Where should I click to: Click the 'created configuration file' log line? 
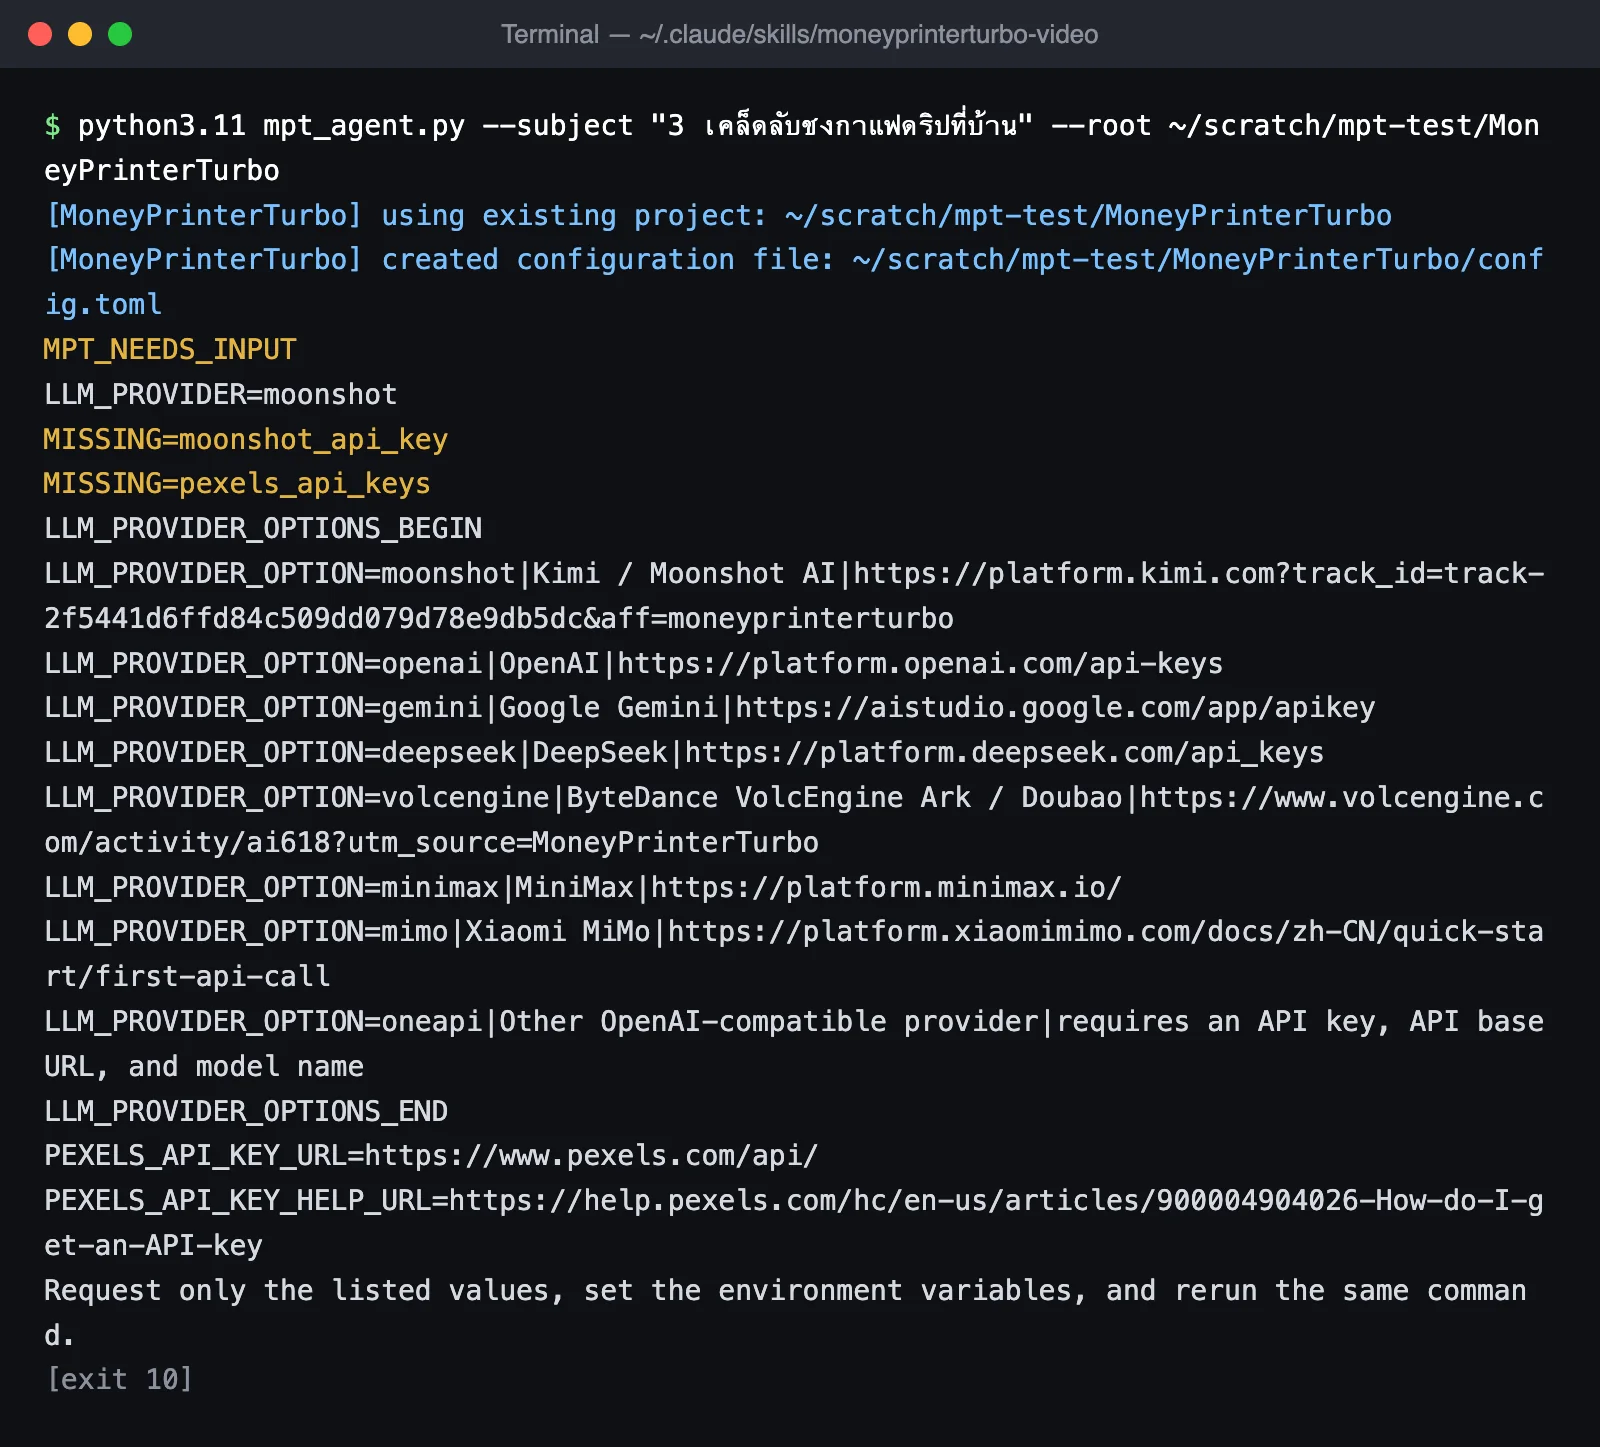click(795, 282)
